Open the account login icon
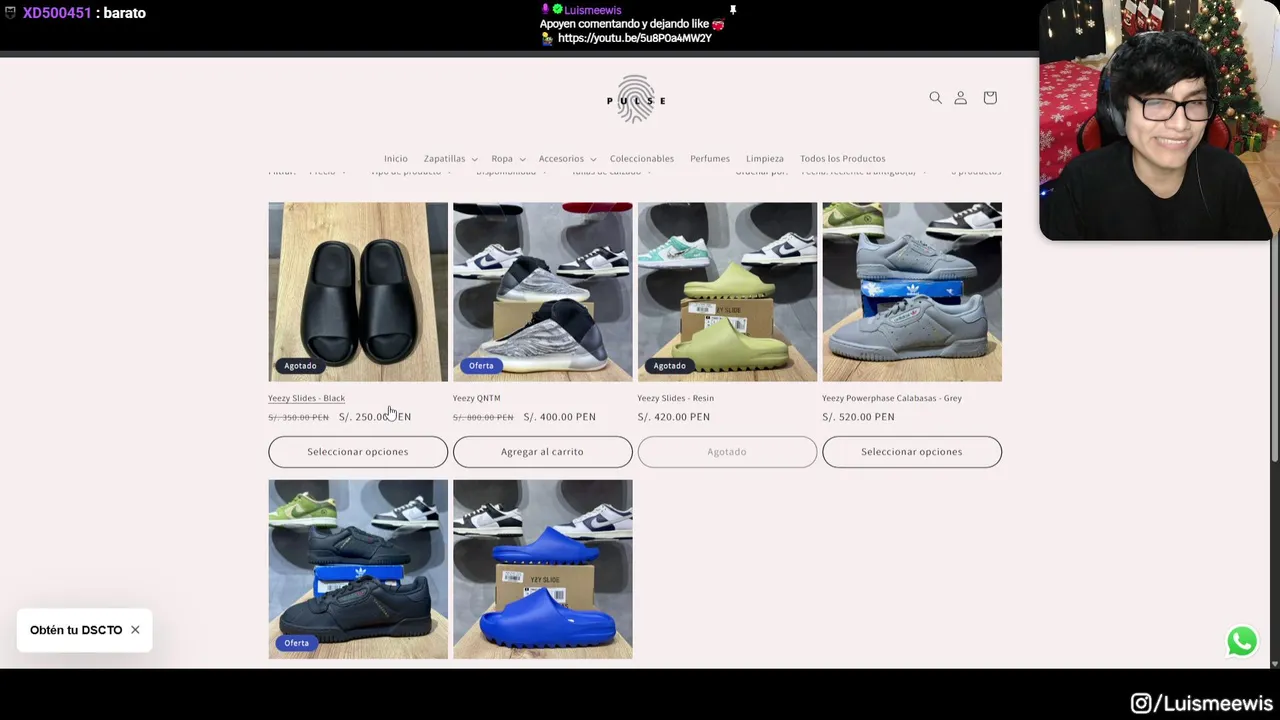 coord(960,97)
